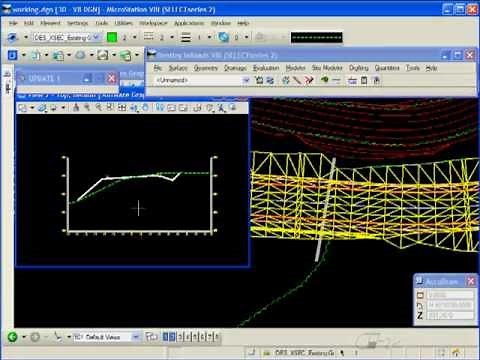This screenshot has height=360, width=480.
Task: Click the third icon in primary tools row
Action: (58, 55)
